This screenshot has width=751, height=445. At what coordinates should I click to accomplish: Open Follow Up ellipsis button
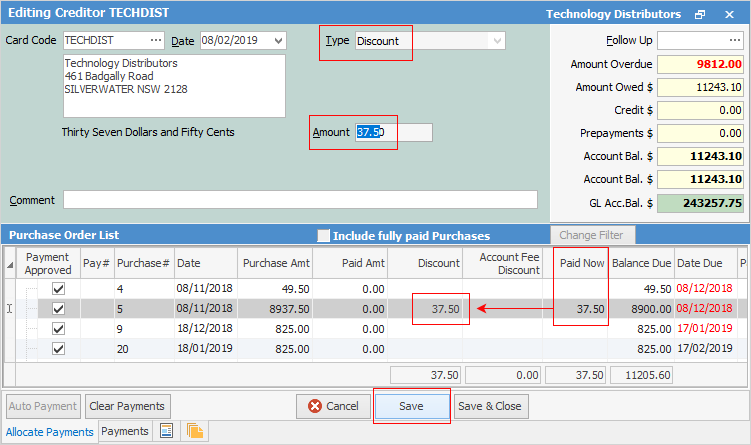point(735,41)
